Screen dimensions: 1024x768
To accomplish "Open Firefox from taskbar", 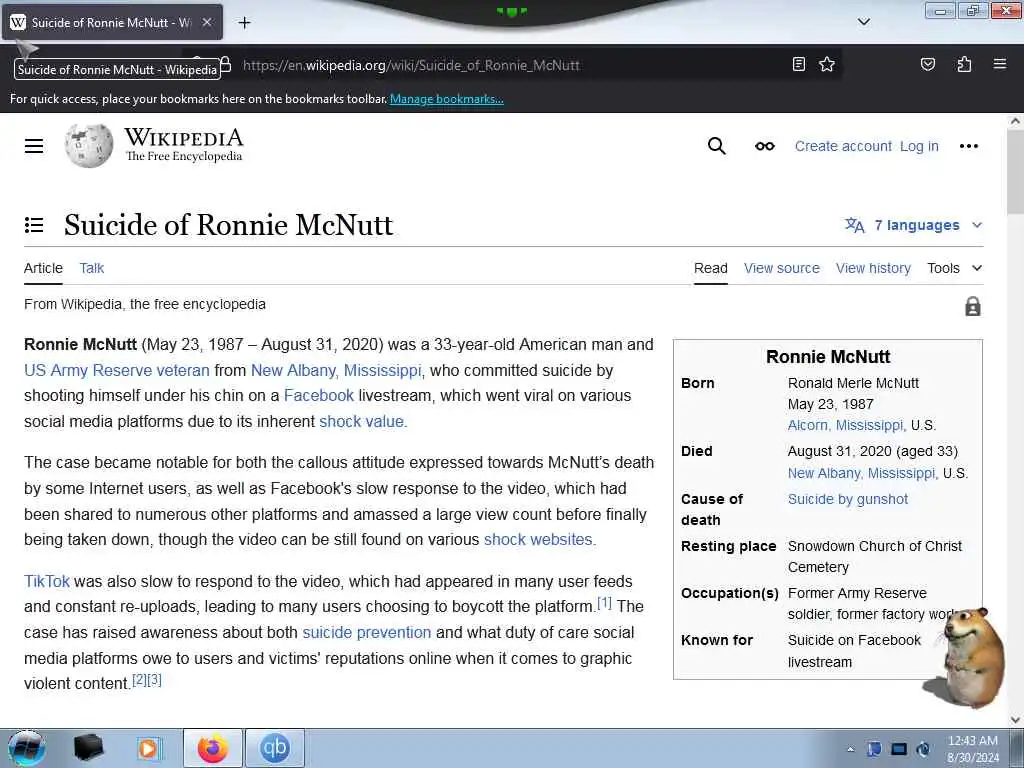I will (213, 748).
